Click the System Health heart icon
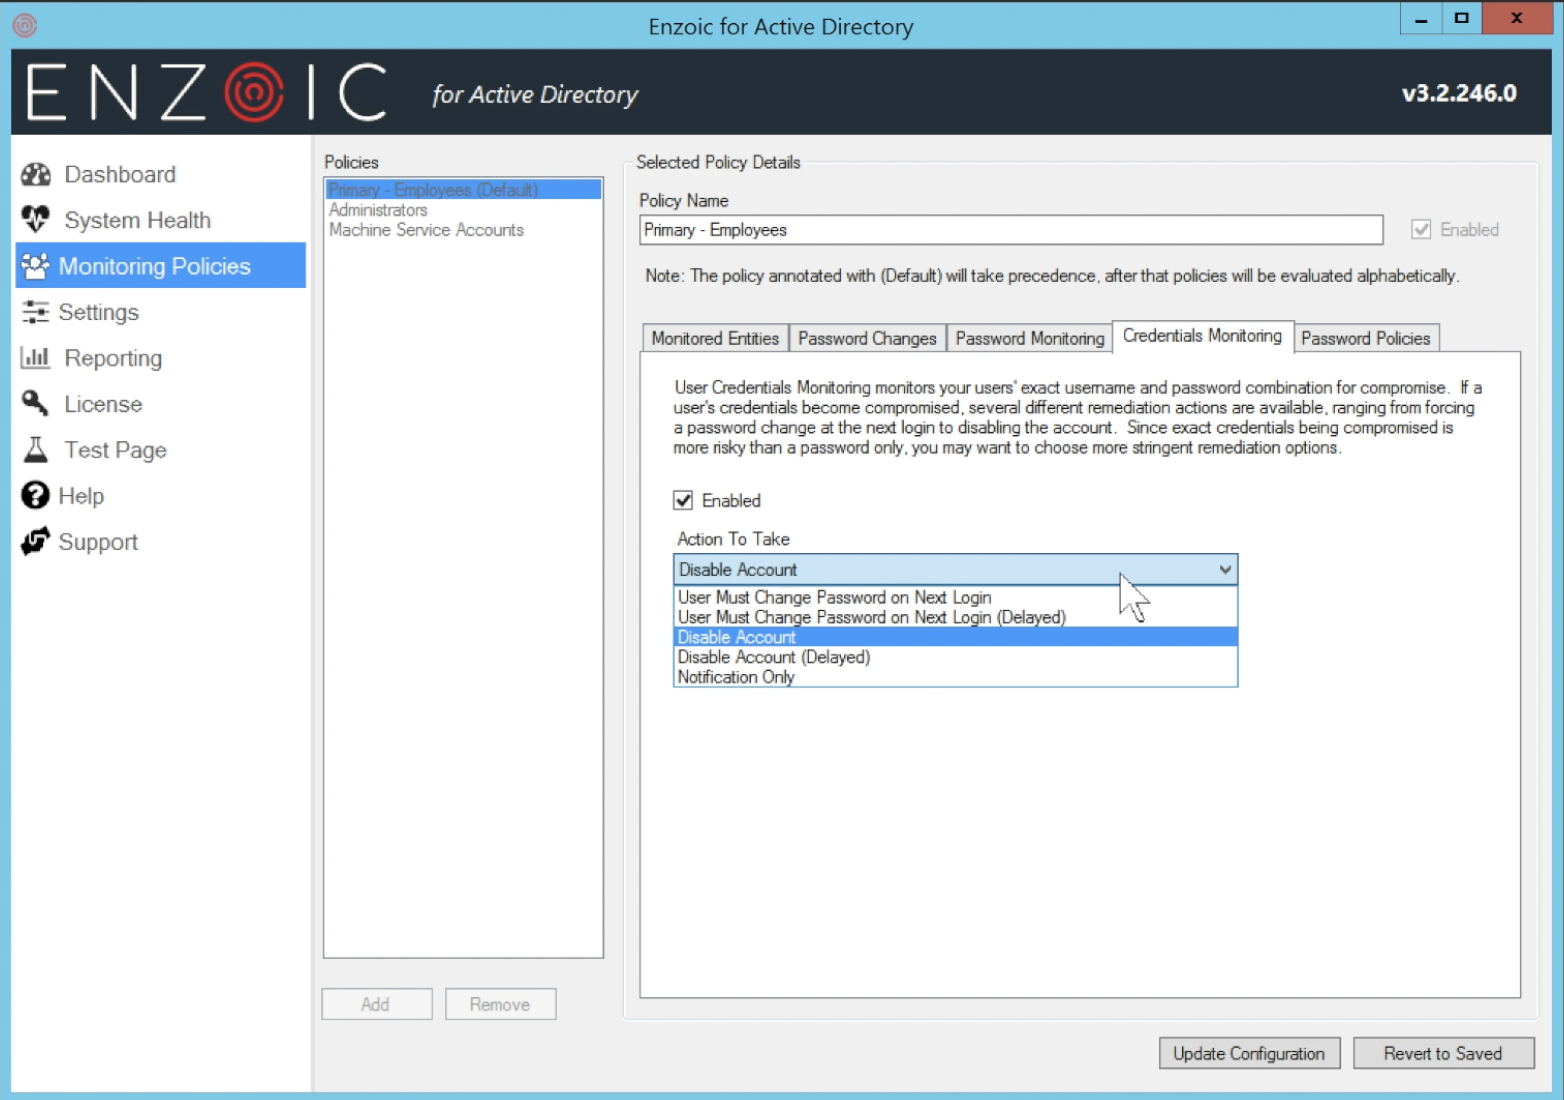Screen dimensions: 1564x1100 34,219
